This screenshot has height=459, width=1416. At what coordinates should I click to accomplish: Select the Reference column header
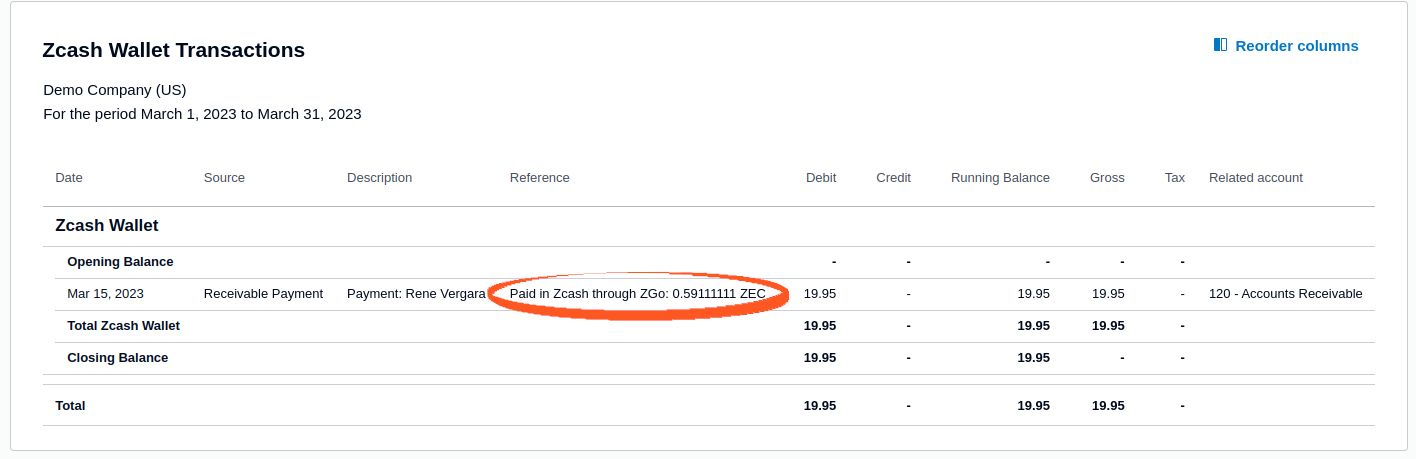click(x=539, y=178)
